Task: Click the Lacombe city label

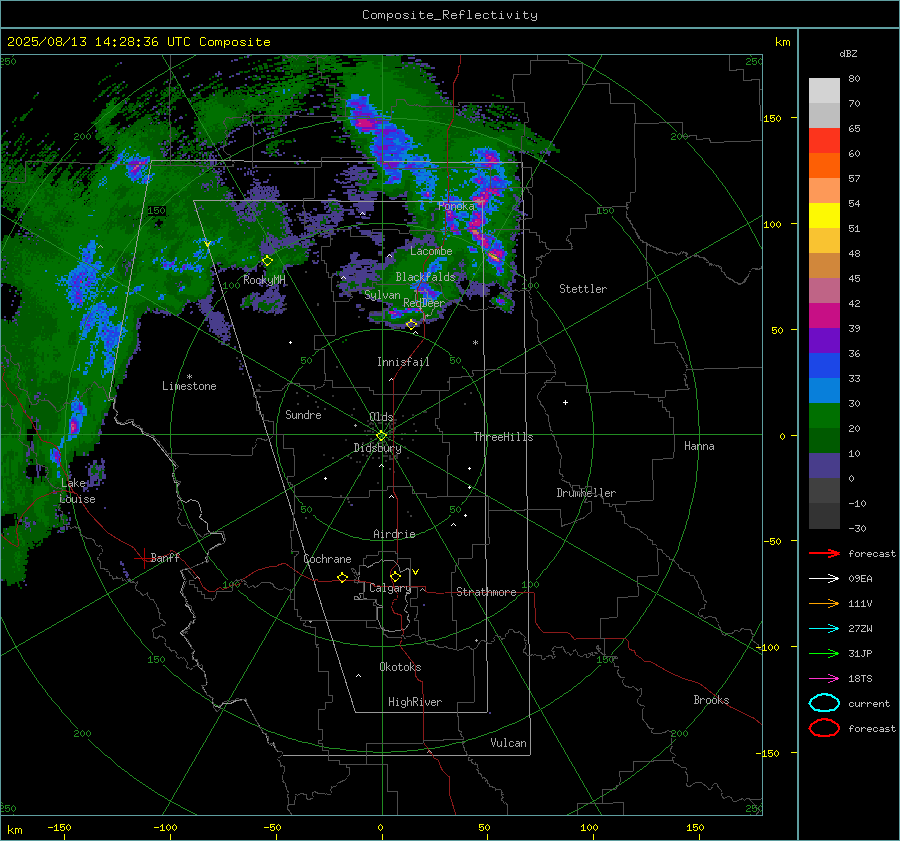Action: point(431,251)
